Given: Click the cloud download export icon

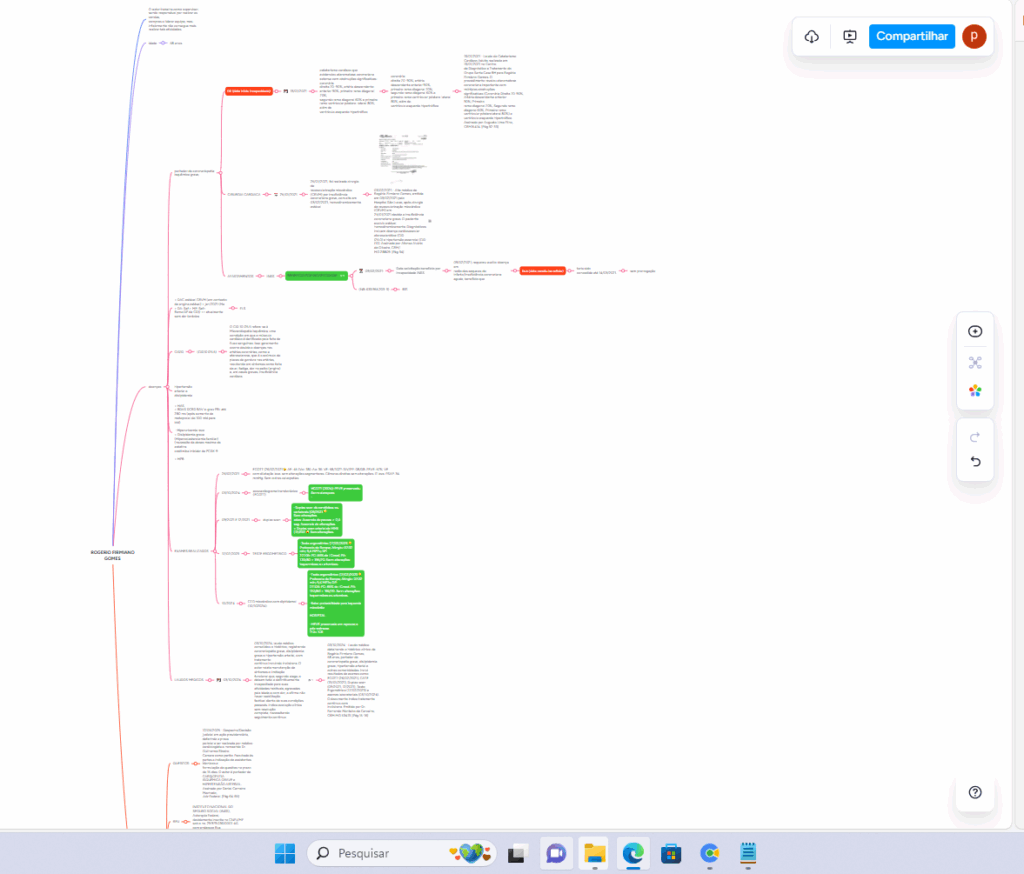Looking at the screenshot, I should click(x=812, y=36).
